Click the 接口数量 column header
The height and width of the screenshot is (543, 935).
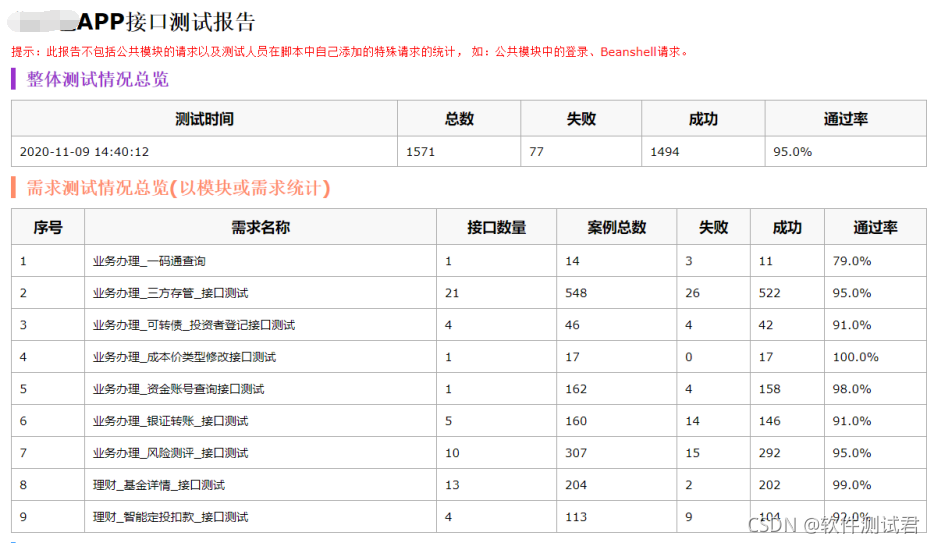(x=497, y=227)
